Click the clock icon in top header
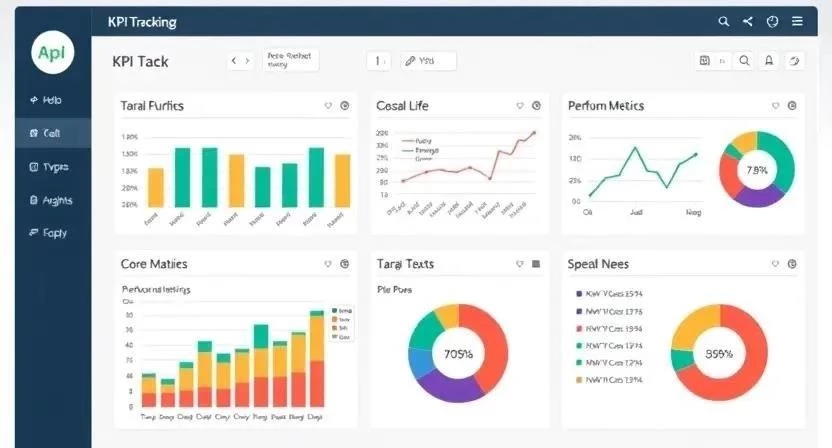This screenshot has height=448, width=832. 772,21
